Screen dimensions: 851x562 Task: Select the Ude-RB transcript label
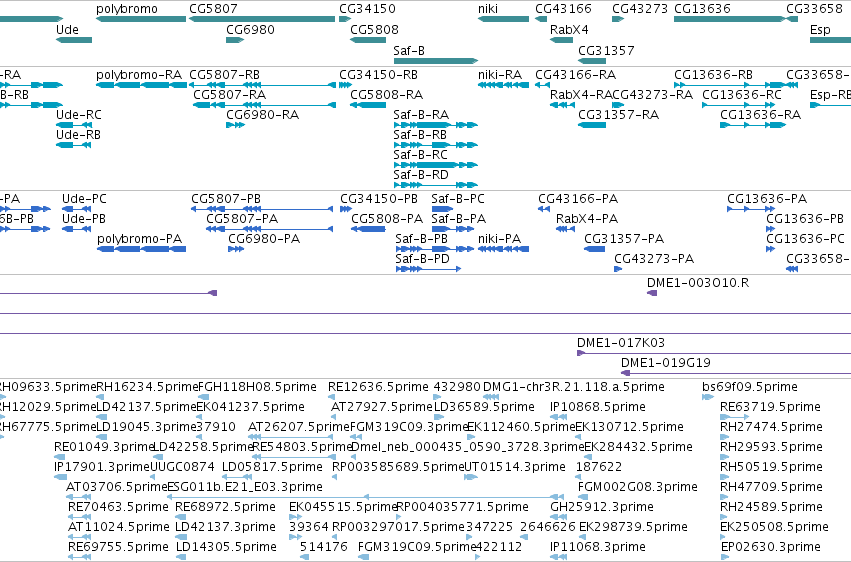click(78, 135)
